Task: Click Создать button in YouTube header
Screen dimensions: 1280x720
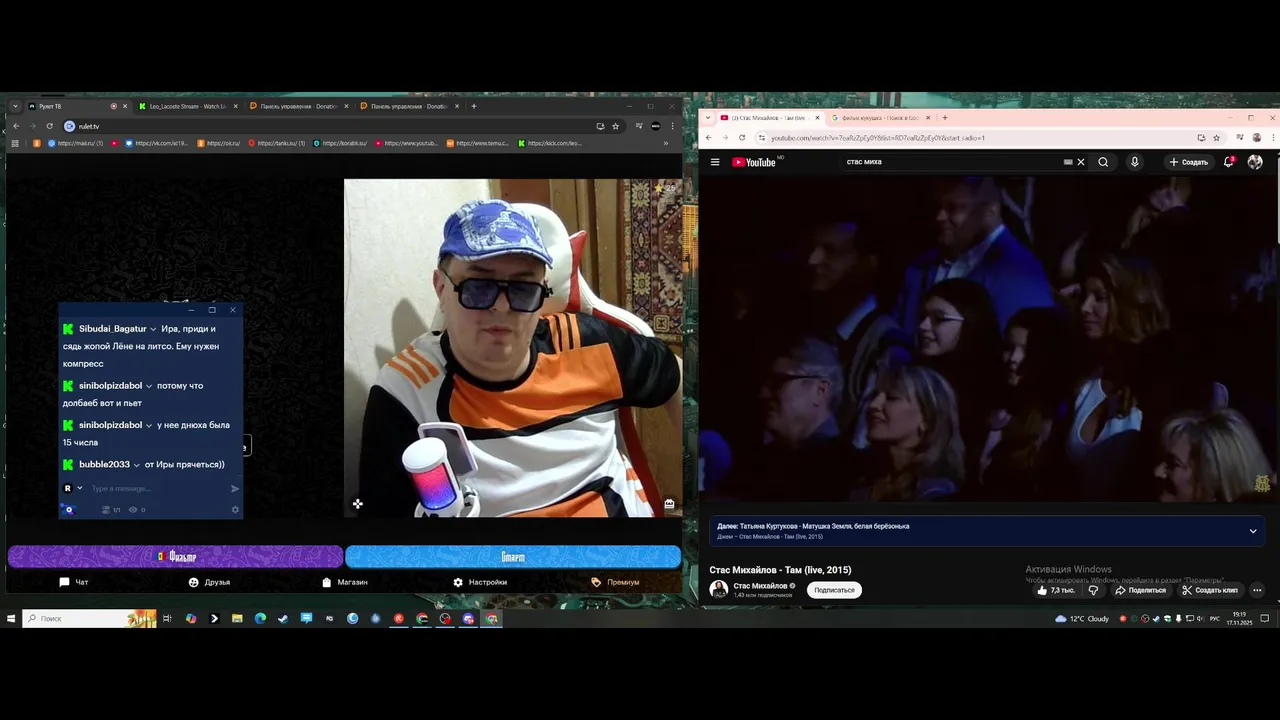Action: [x=1189, y=162]
